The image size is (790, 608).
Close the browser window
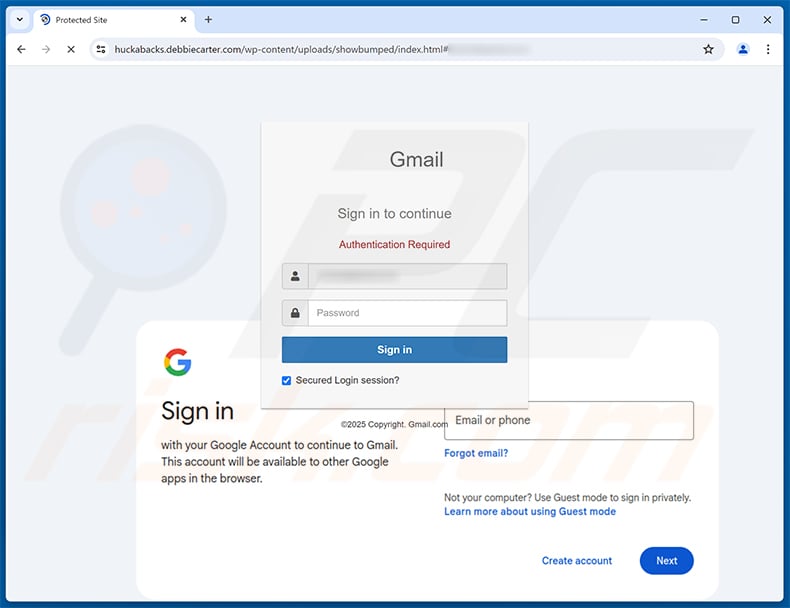tap(767, 20)
